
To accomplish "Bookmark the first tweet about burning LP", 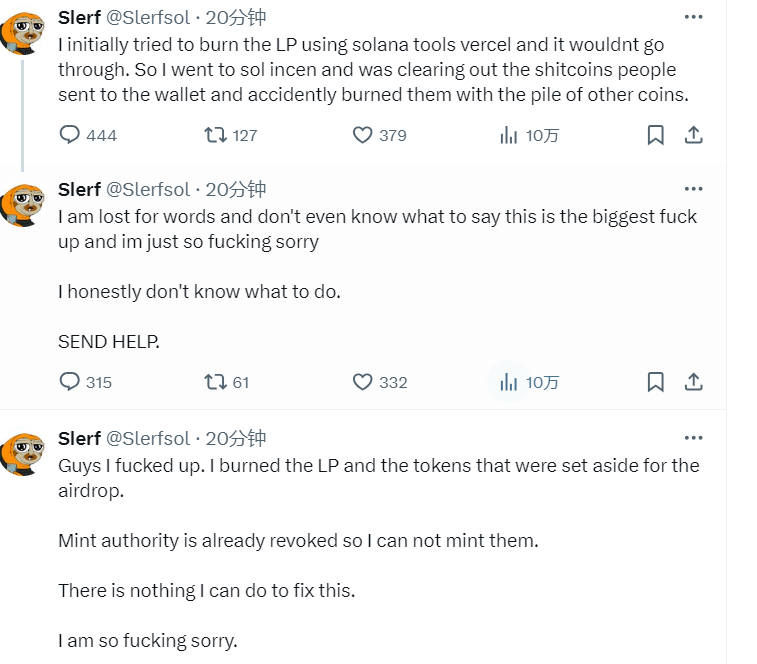I will pos(655,135).
